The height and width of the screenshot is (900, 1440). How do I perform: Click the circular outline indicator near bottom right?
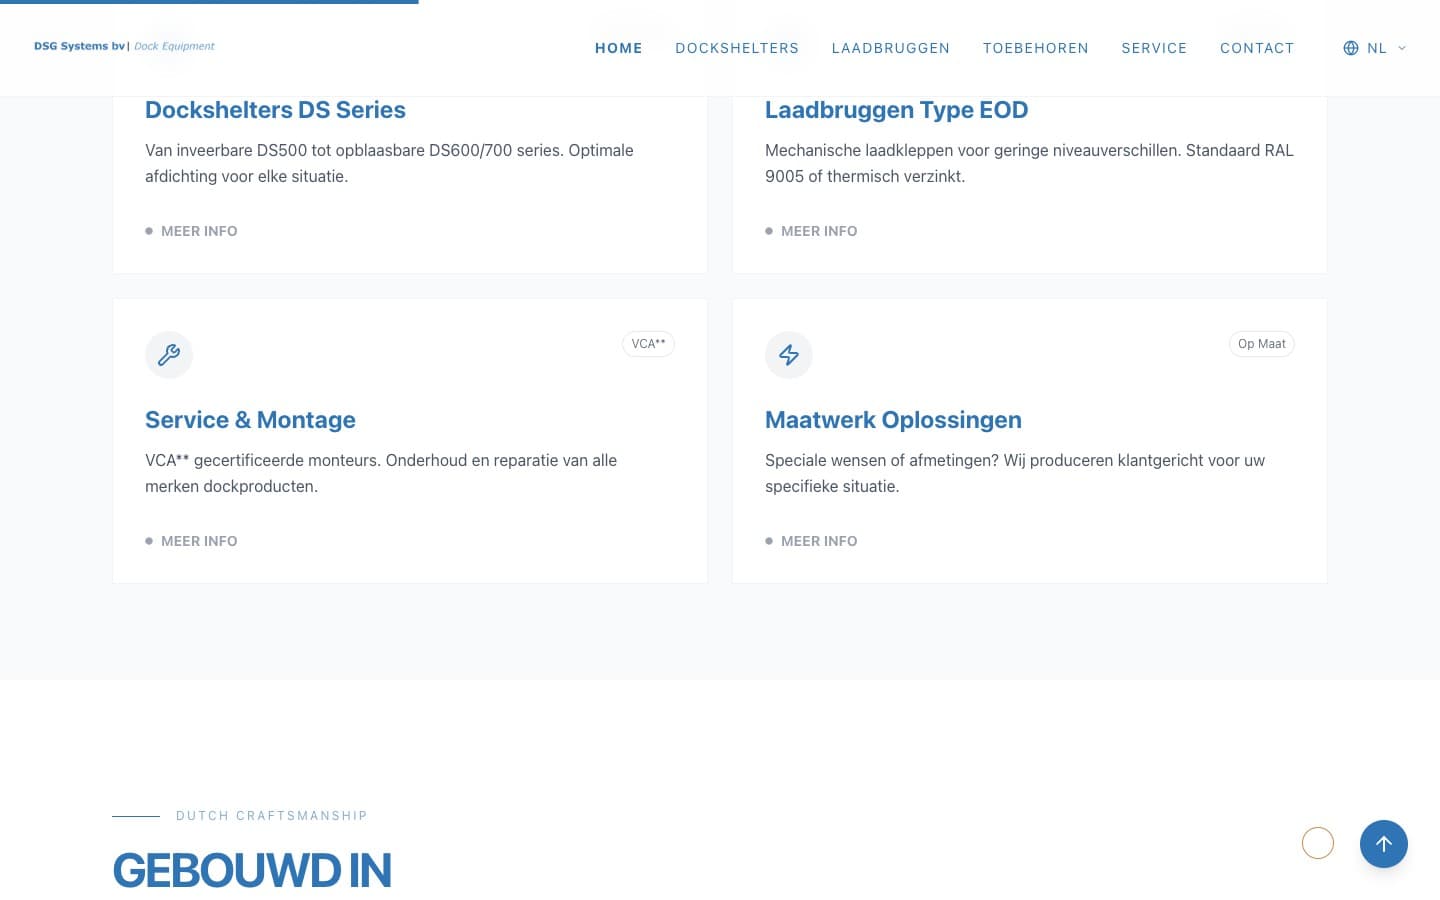1318,843
